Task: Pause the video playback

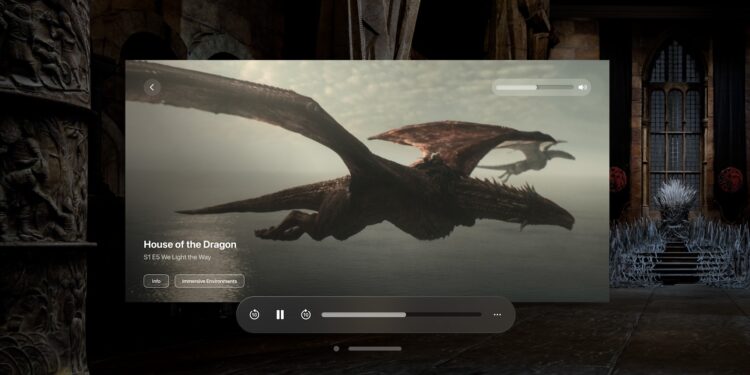Action: coord(280,315)
